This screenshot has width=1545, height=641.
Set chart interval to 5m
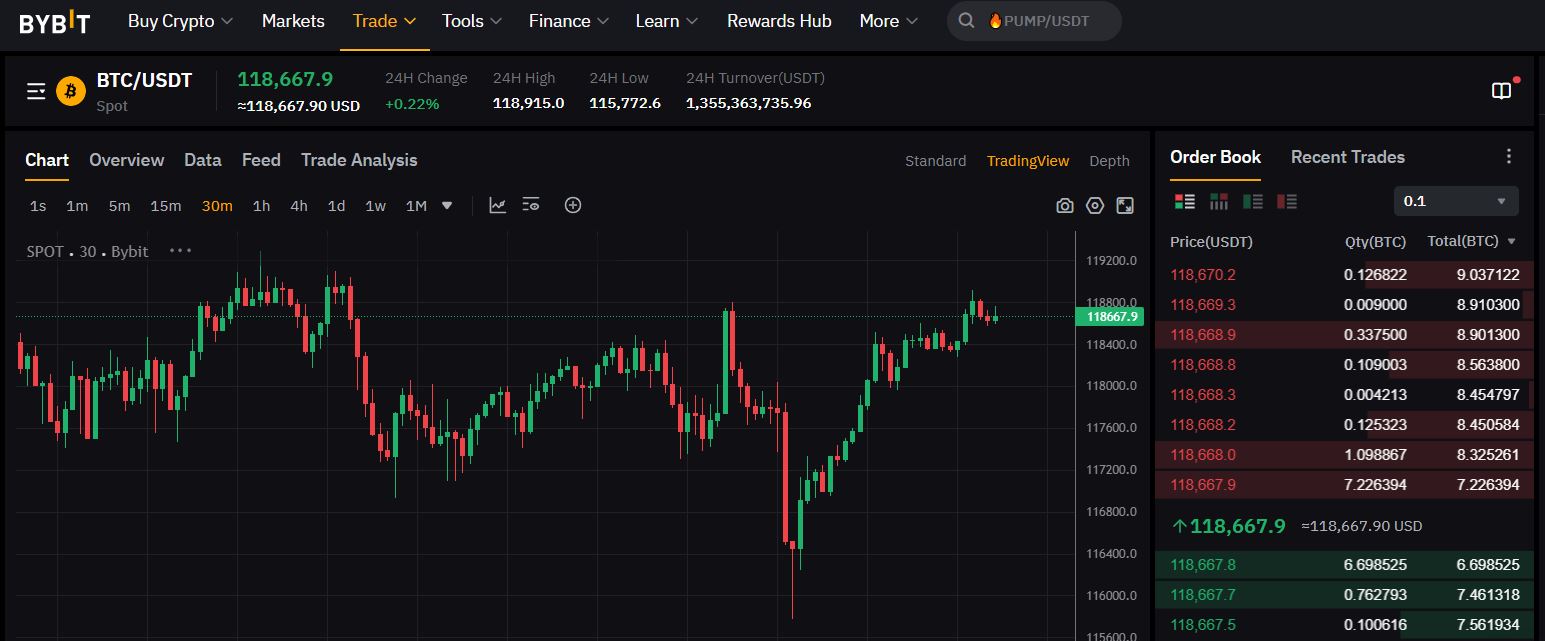click(119, 206)
